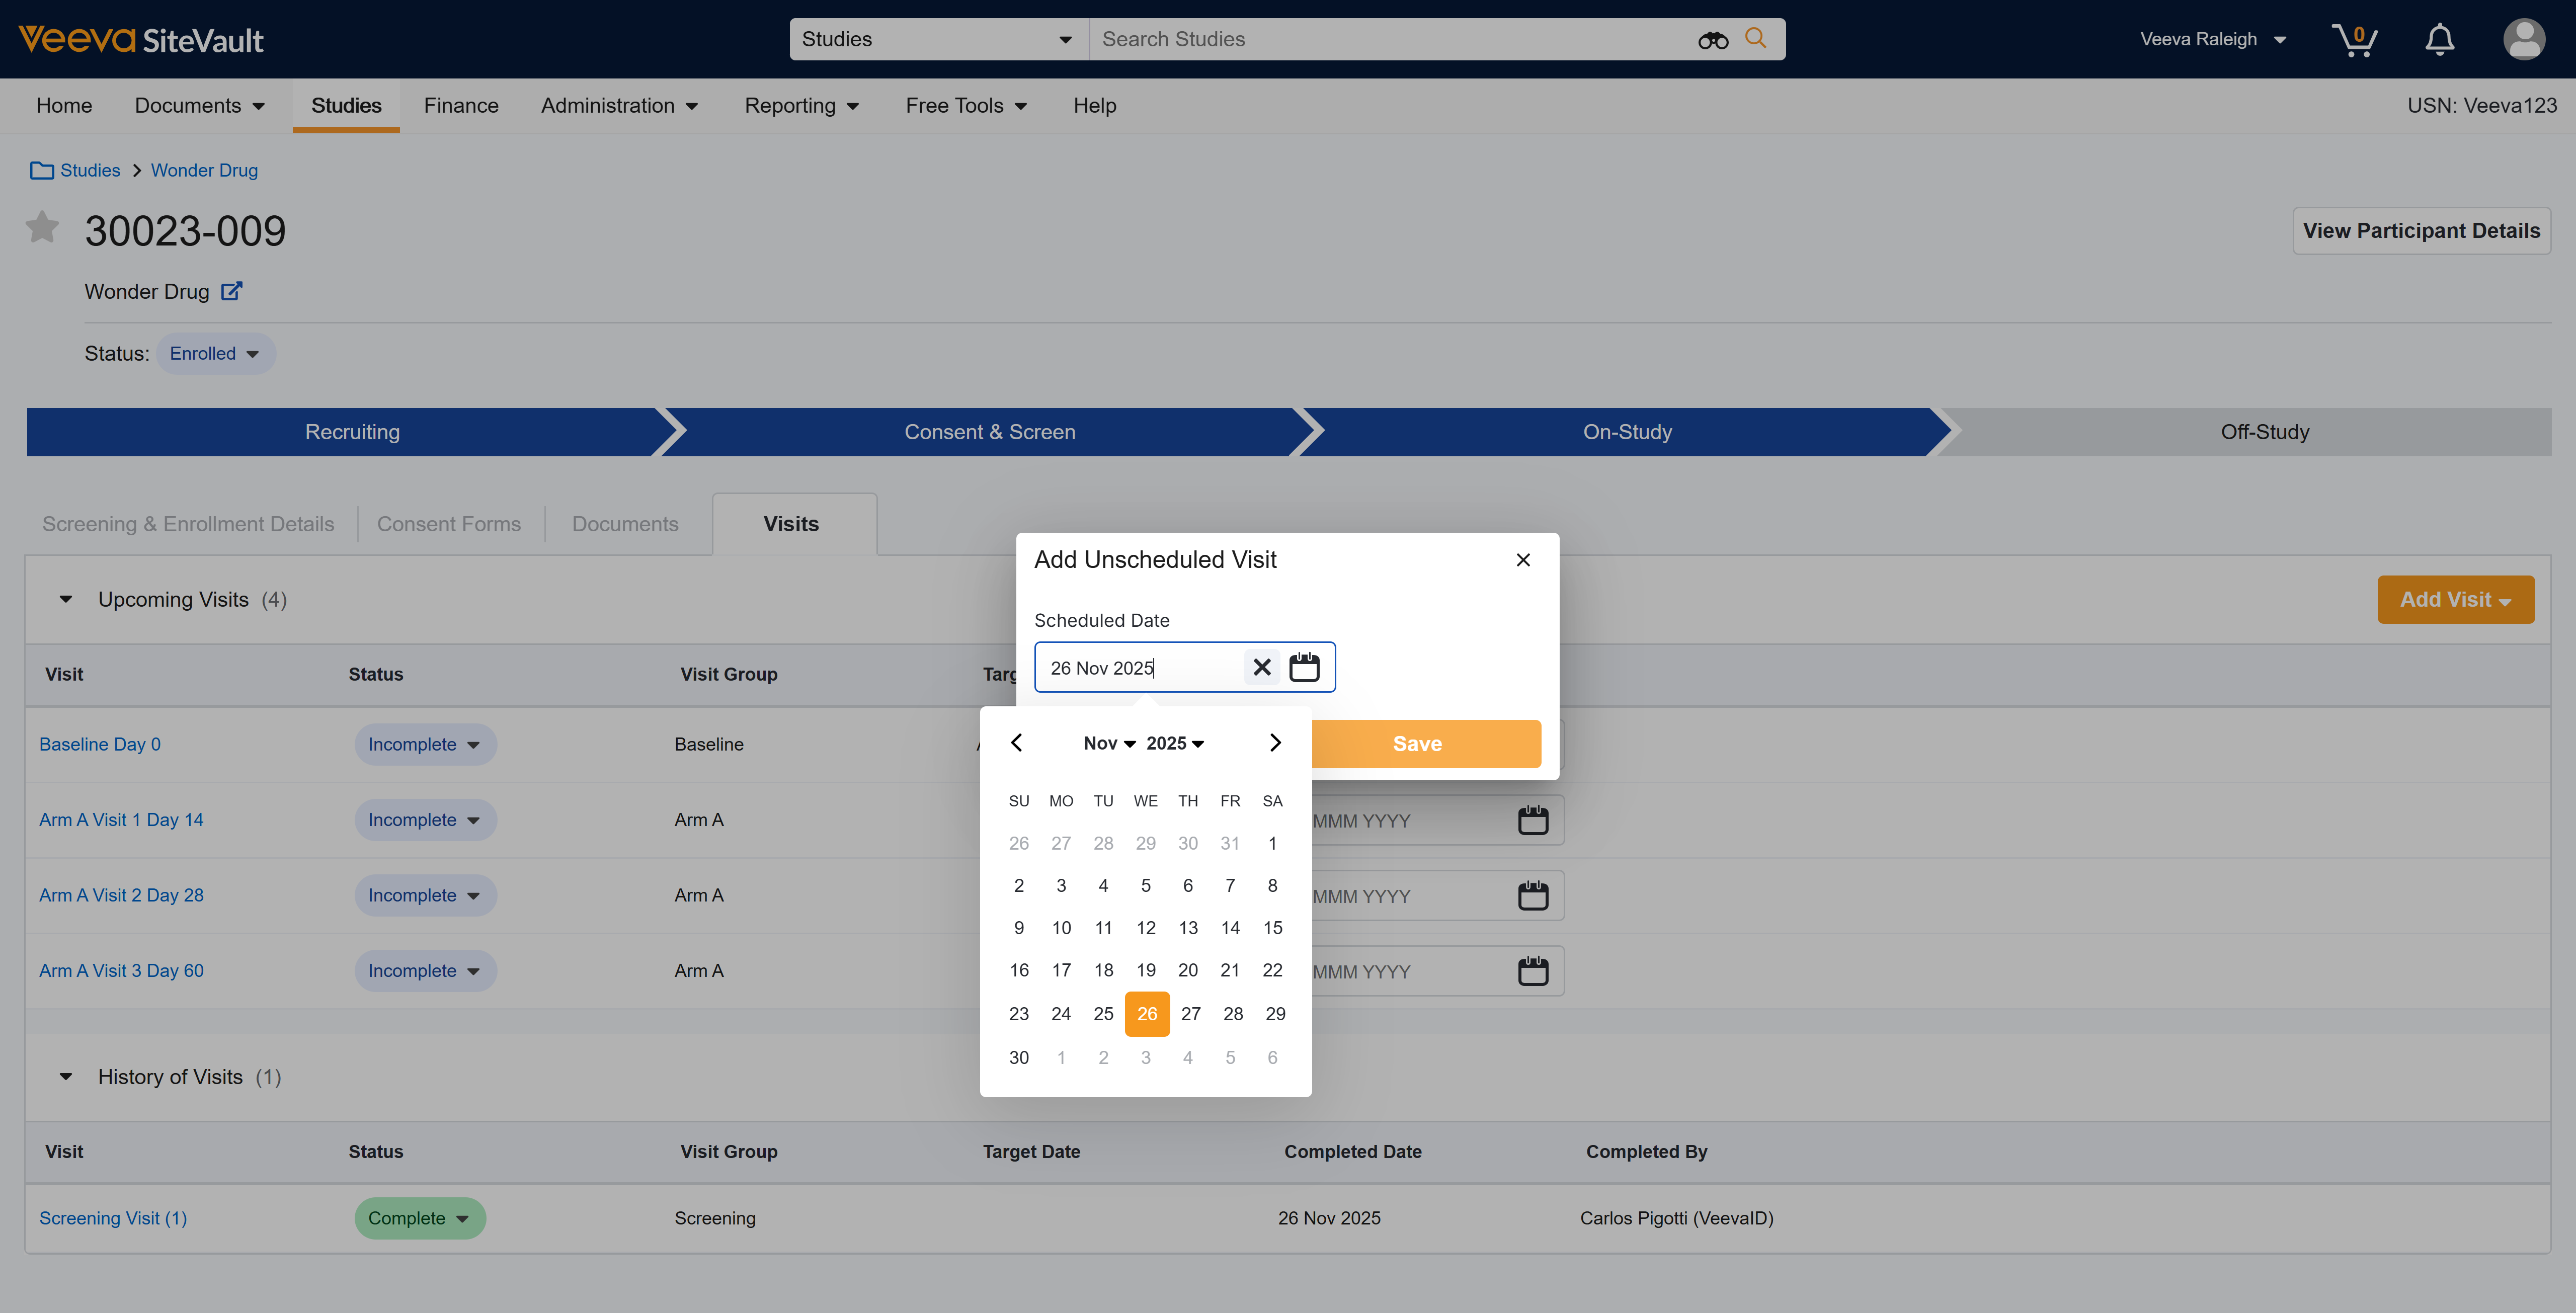Open Wonder Drug via the external link icon
Viewport: 2576px width, 1313px height.
pos(231,291)
